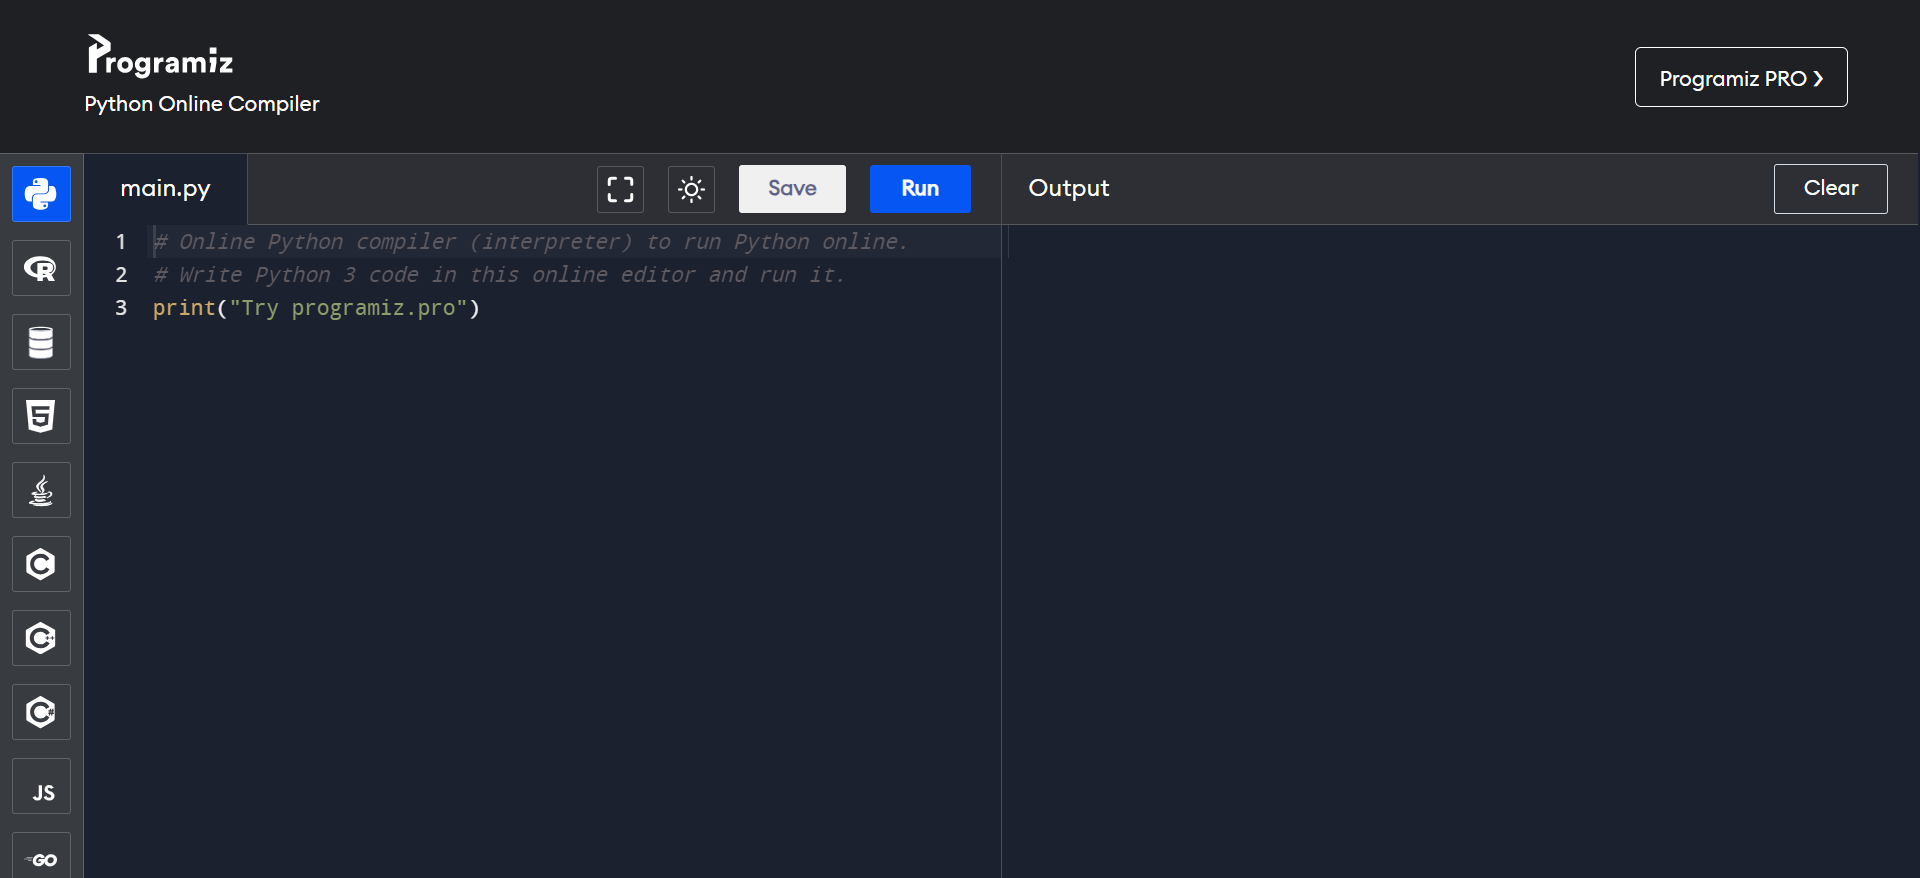This screenshot has width=1920, height=878.
Task: Click line number 1 in gutter
Action: (121, 242)
